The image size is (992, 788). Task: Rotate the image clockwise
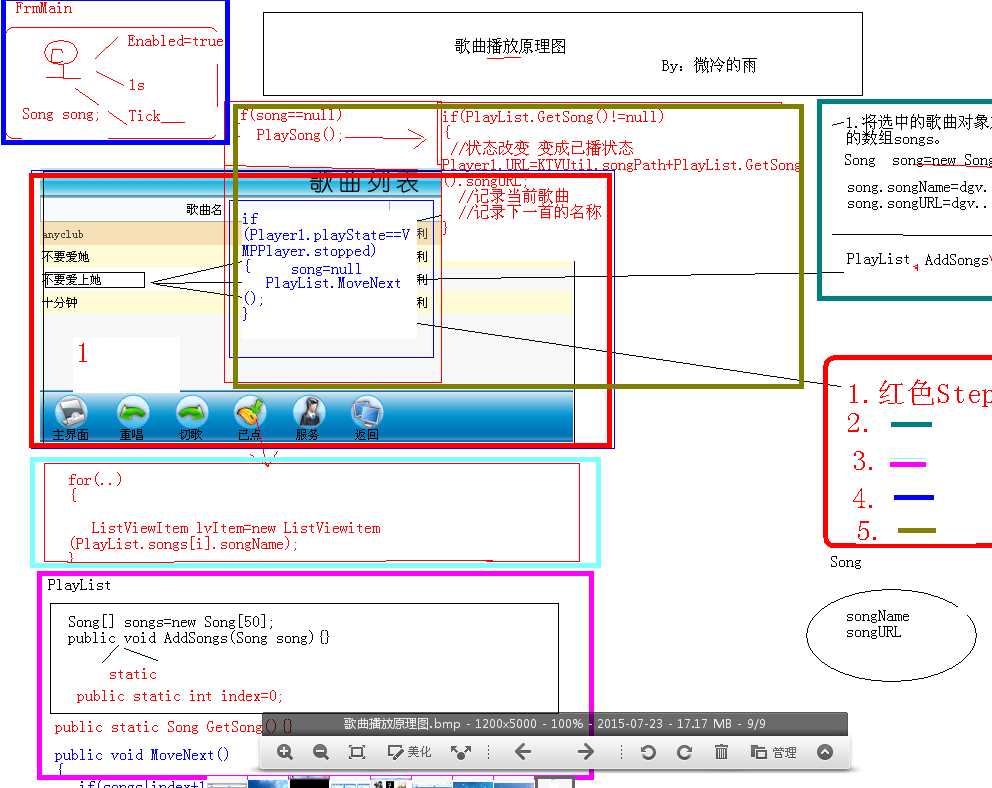click(x=684, y=752)
